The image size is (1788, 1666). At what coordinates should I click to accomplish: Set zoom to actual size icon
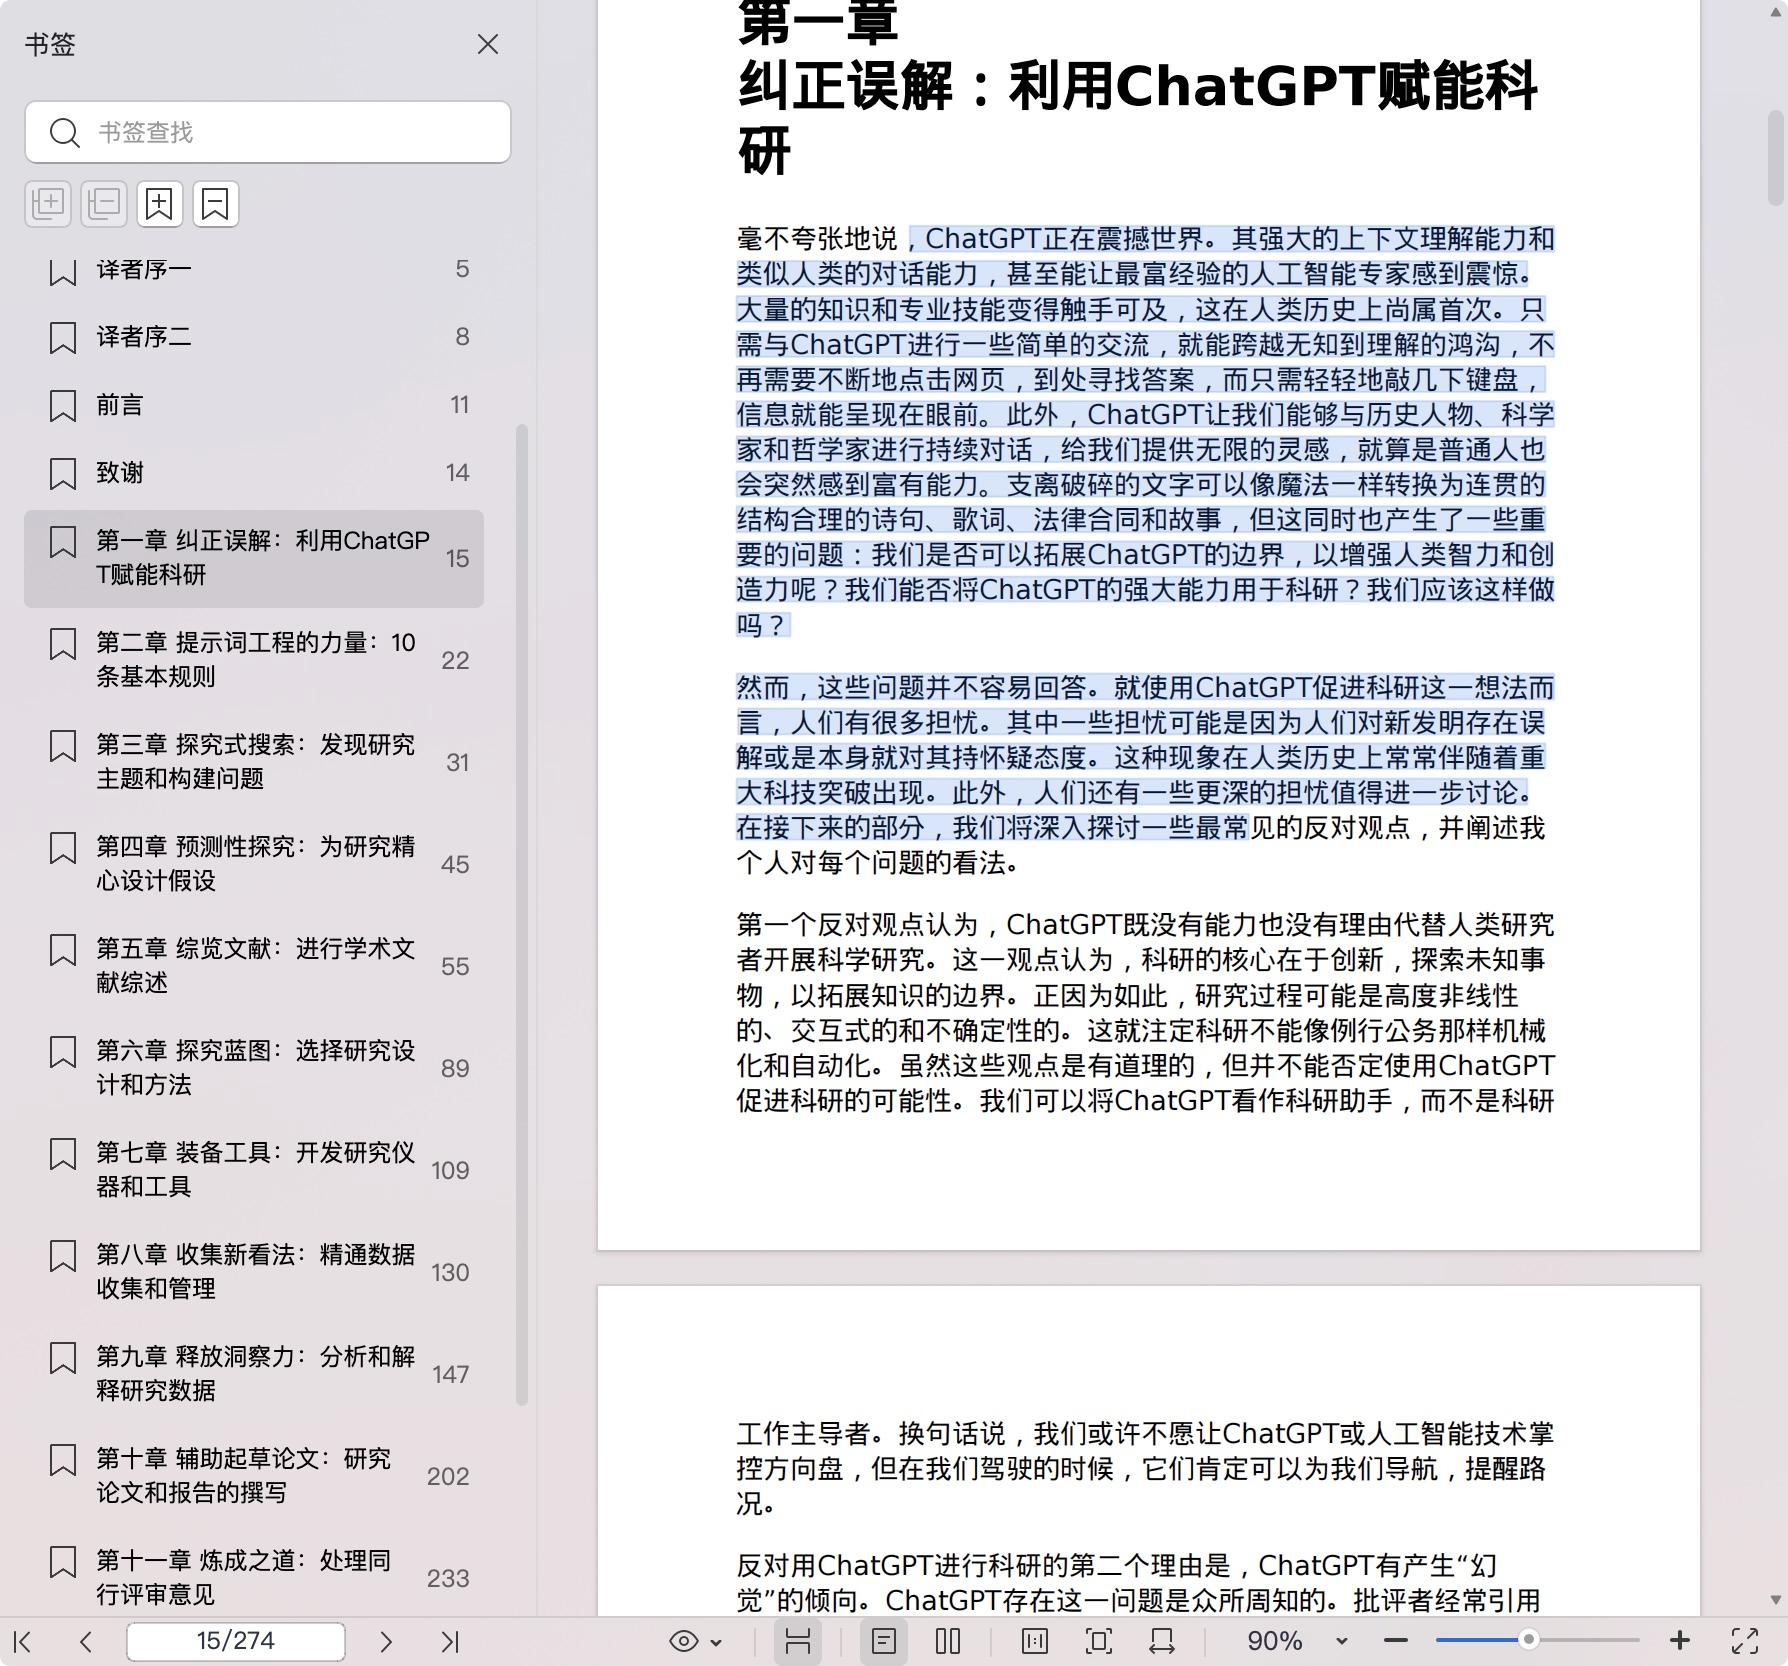coord(1035,1641)
